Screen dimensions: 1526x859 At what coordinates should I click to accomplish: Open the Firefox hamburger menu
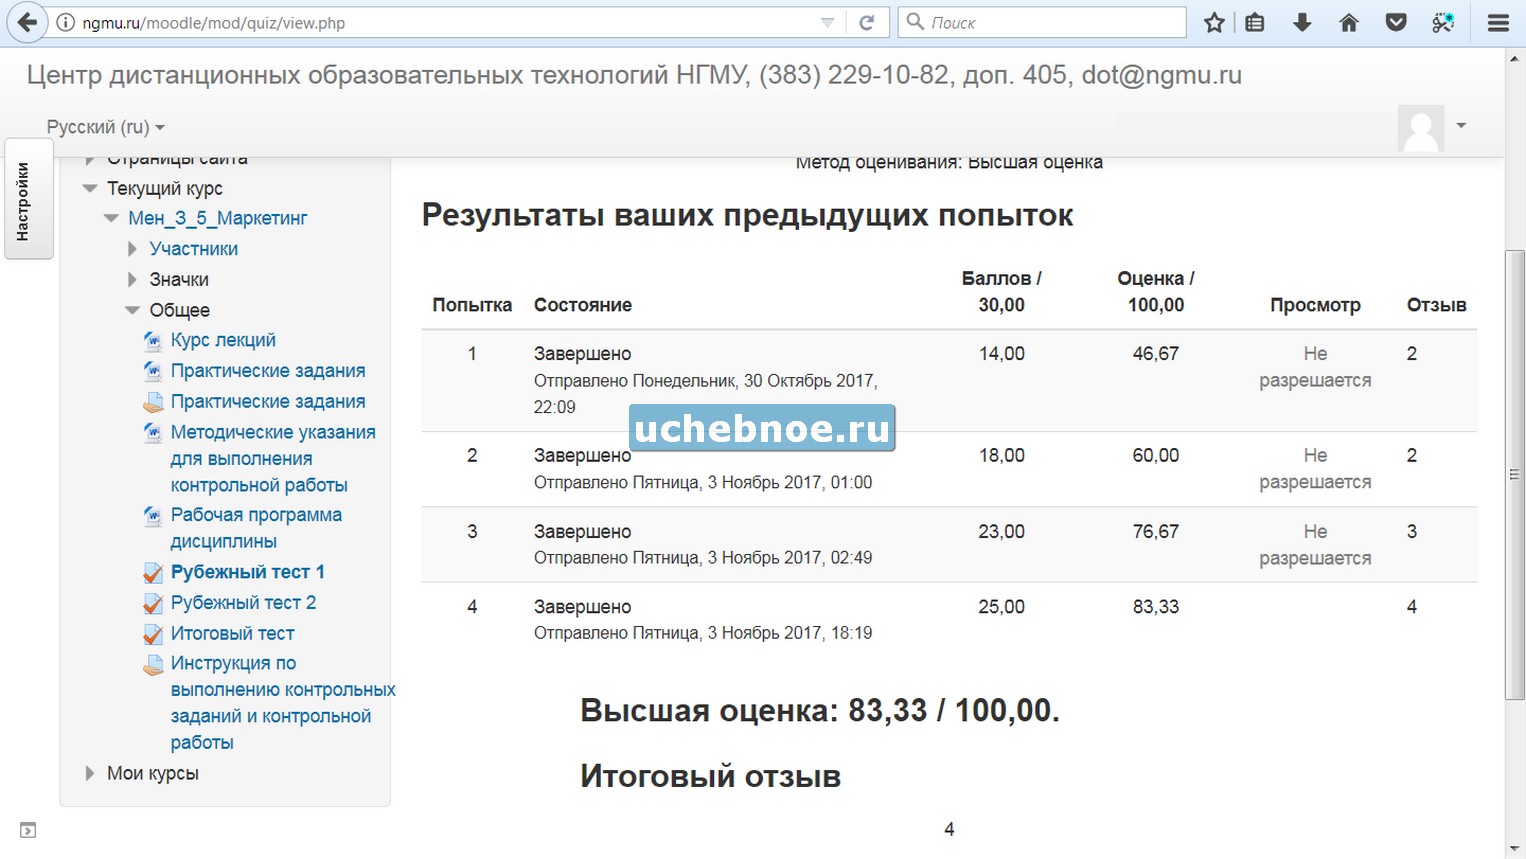pos(1498,22)
